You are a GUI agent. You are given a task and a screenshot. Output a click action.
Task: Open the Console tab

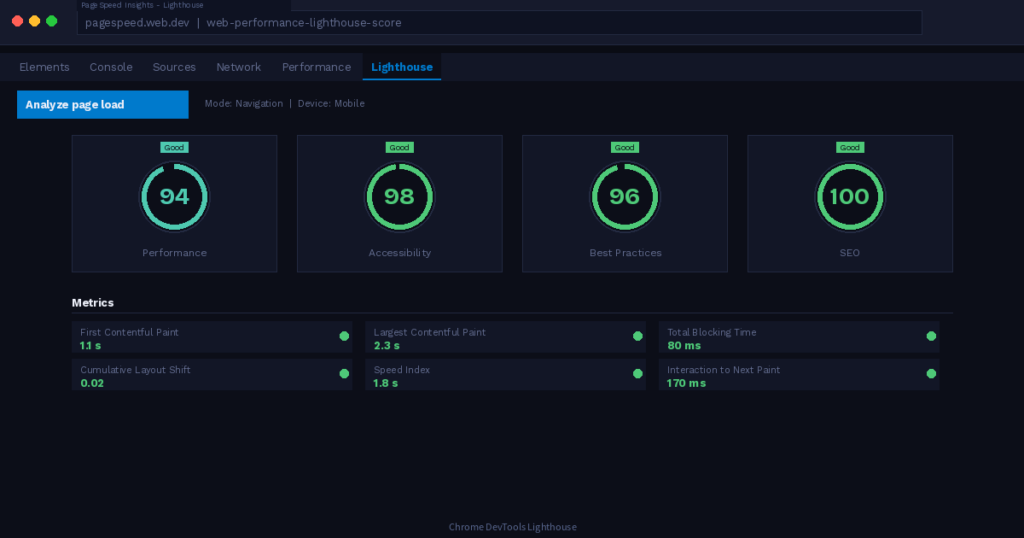tap(111, 67)
